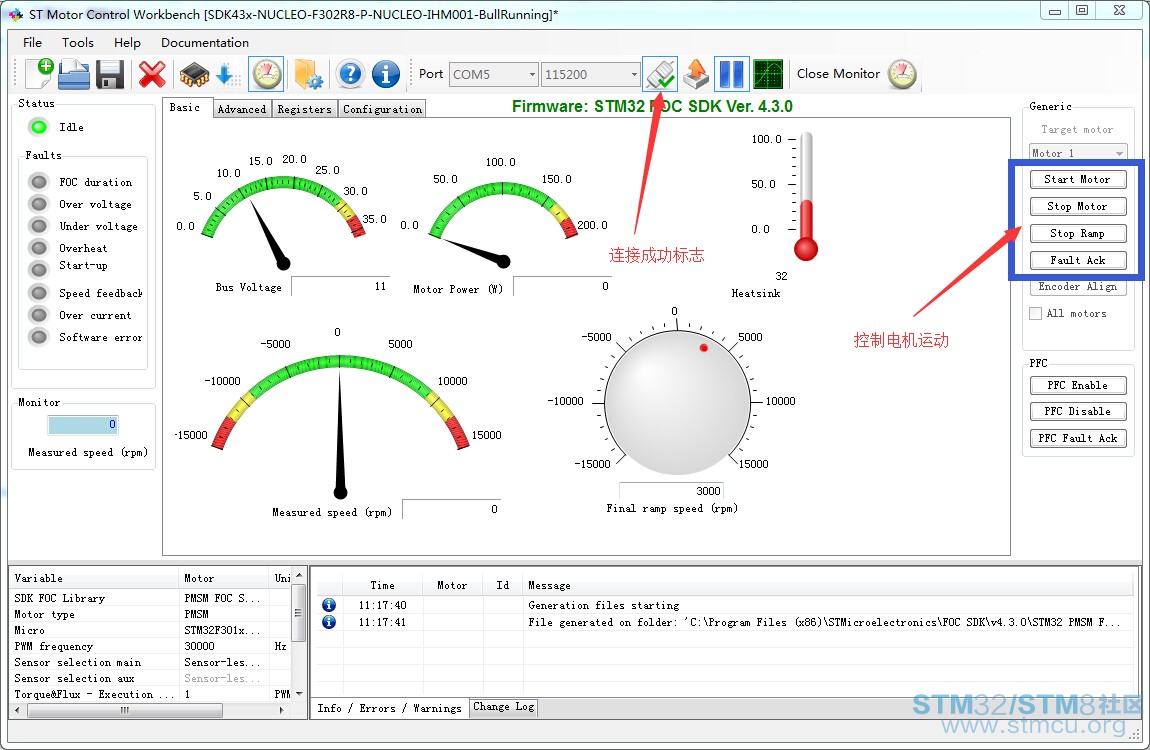
Task: Switch to the Configuration tab
Action: [x=382, y=109]
